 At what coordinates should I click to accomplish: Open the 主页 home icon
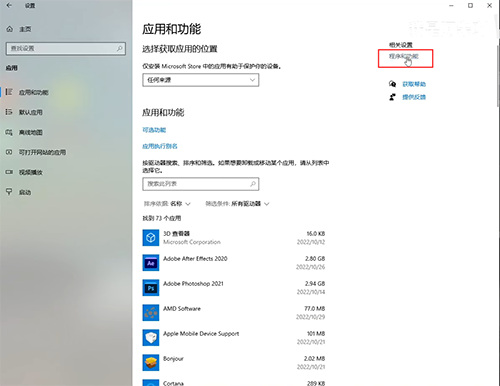click(x=10, y=29)
